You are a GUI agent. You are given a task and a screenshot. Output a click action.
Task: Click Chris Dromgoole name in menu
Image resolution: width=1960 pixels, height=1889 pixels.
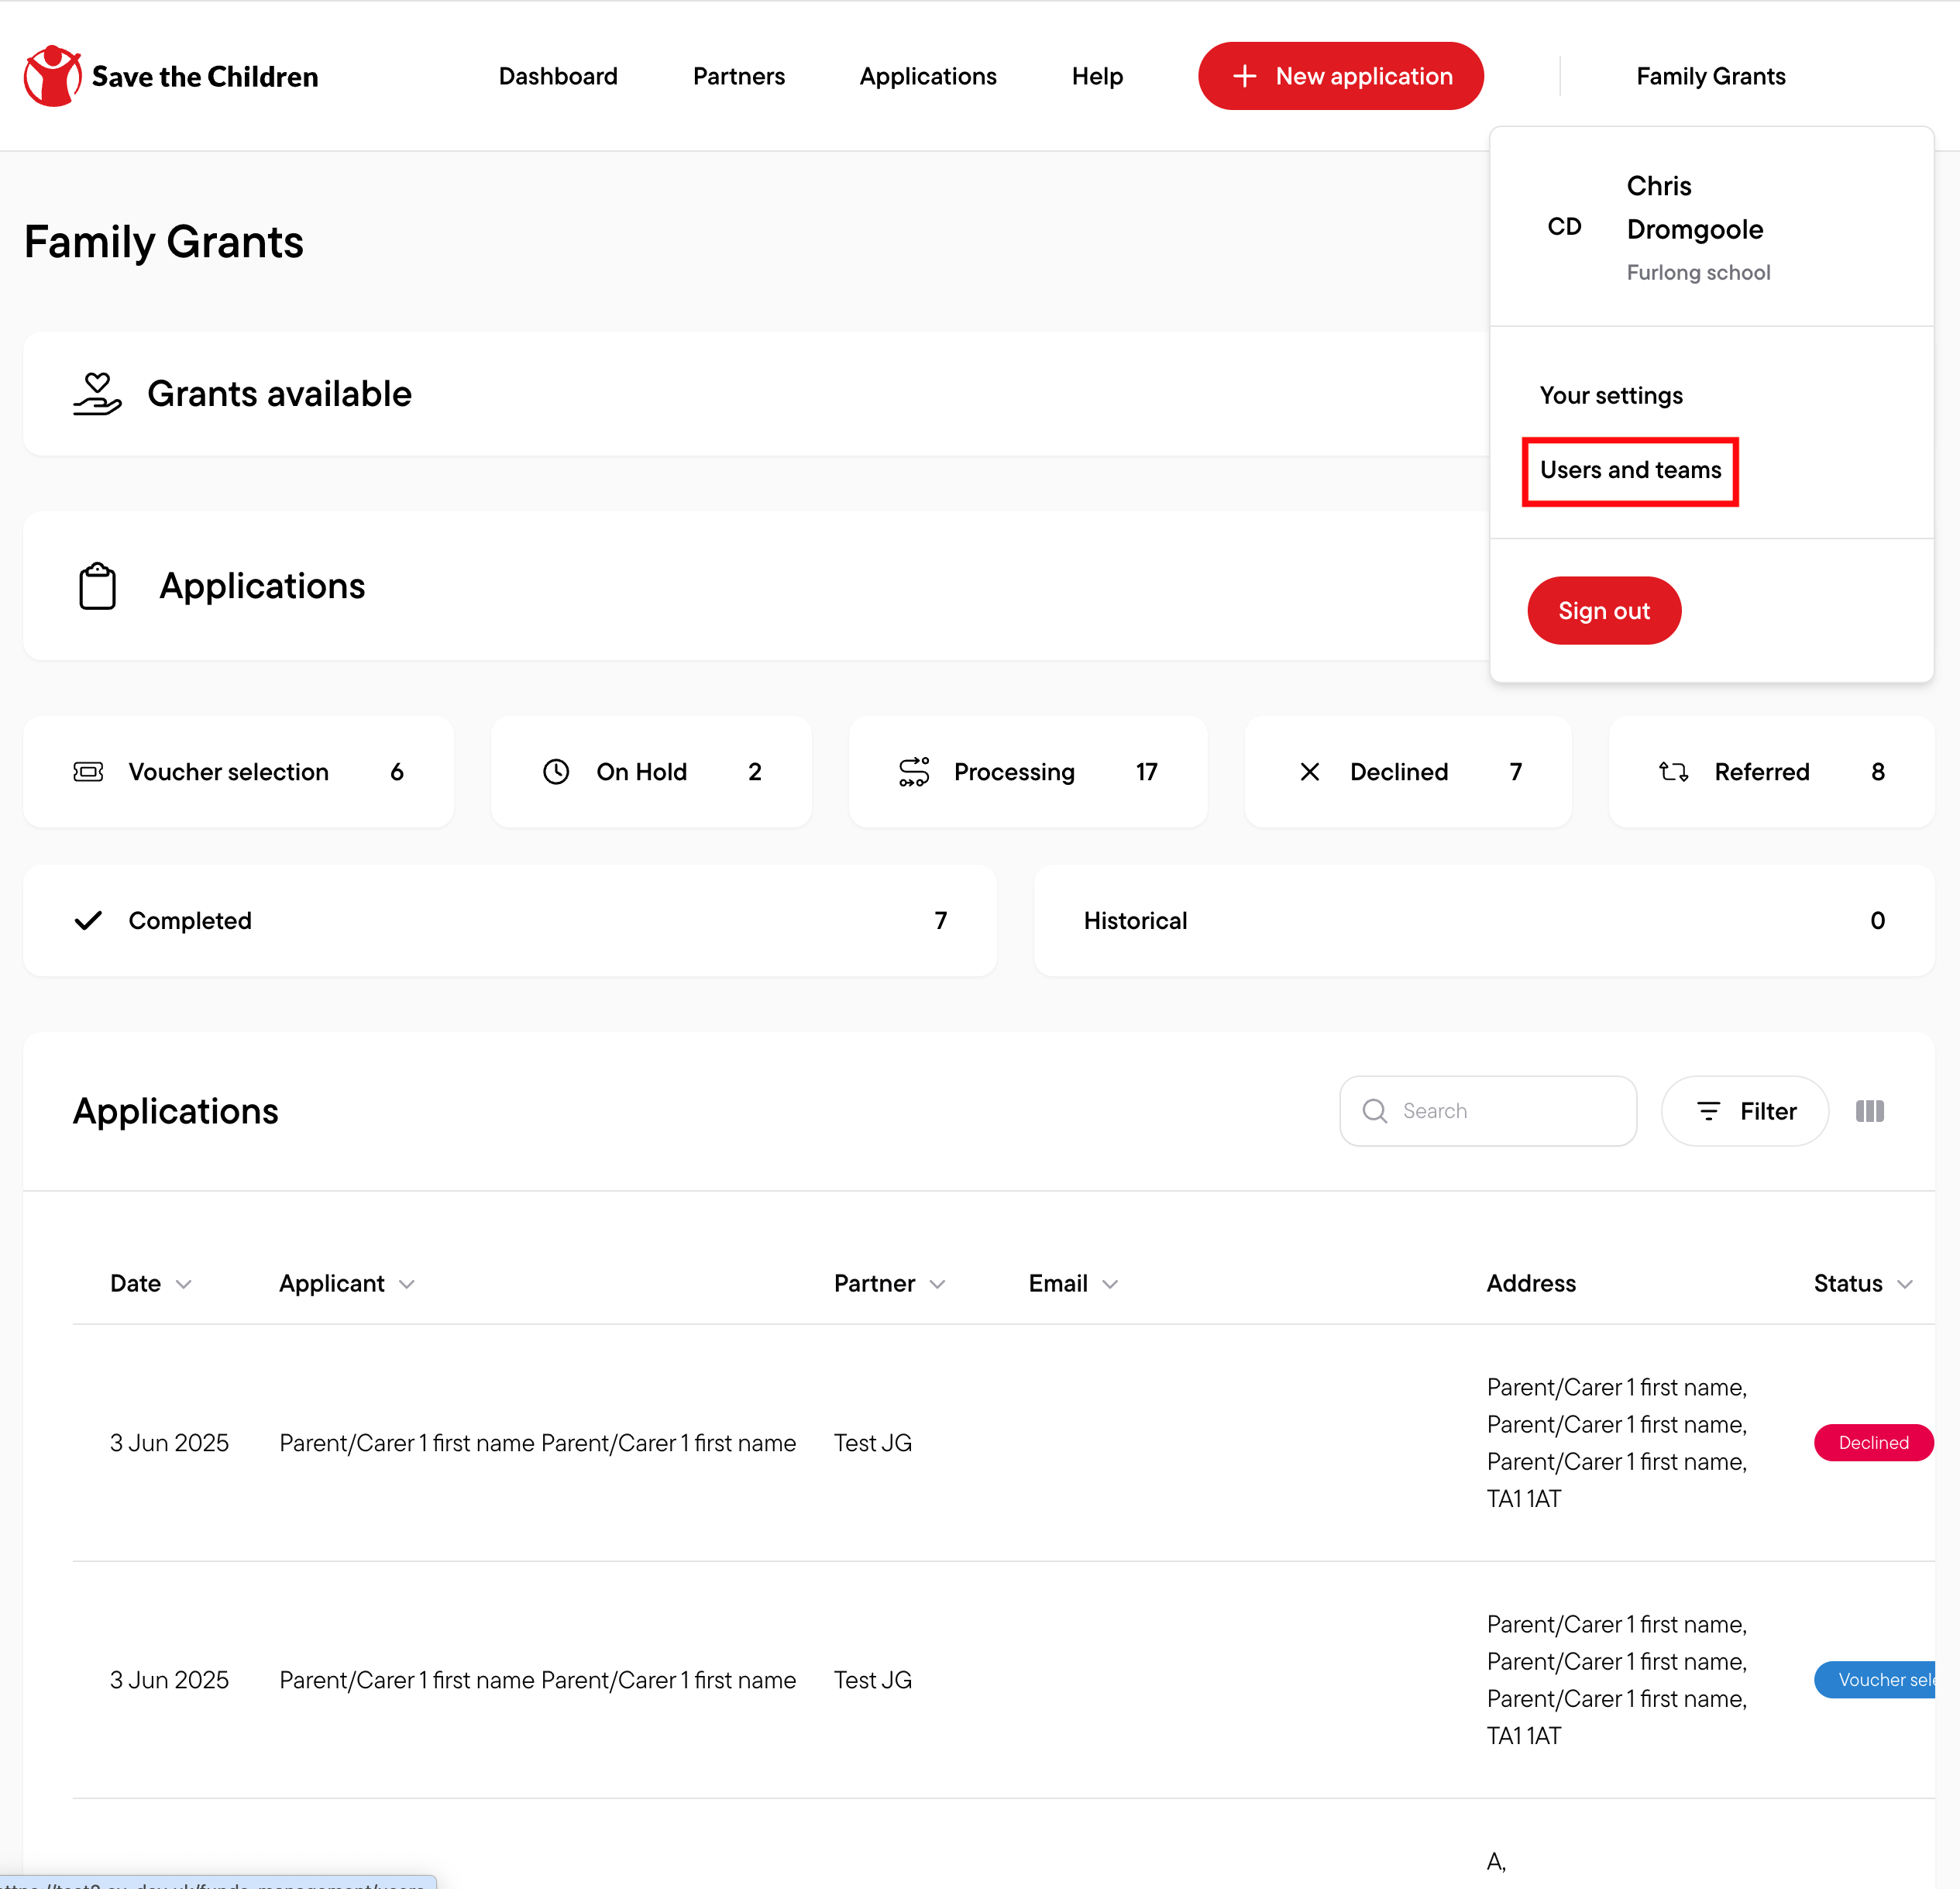pos(1695,208)
